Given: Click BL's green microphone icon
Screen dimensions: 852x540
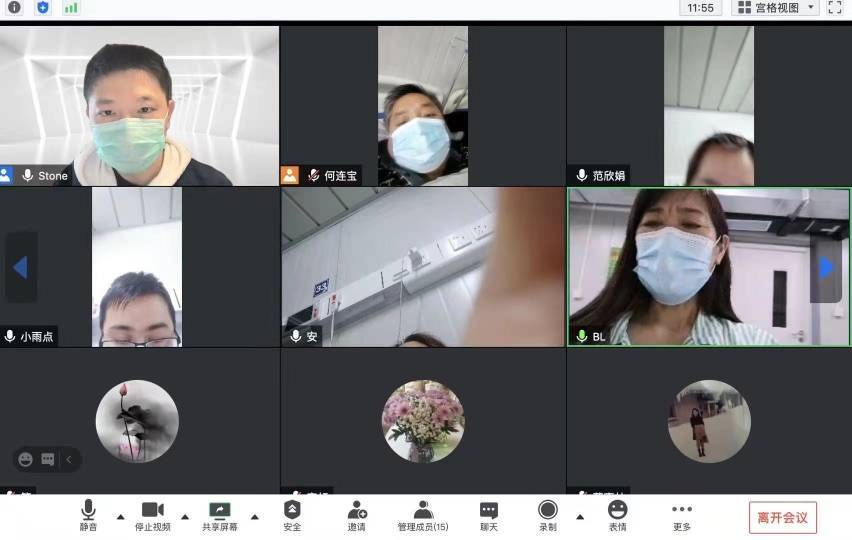Looking at the screenshot, I should click(581, 336).
